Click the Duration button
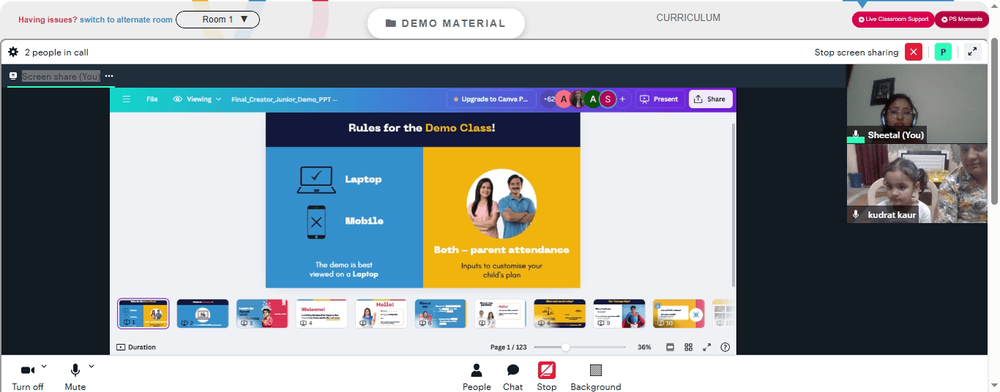This screenshot has height=392, width=1000. pos(136,347)
